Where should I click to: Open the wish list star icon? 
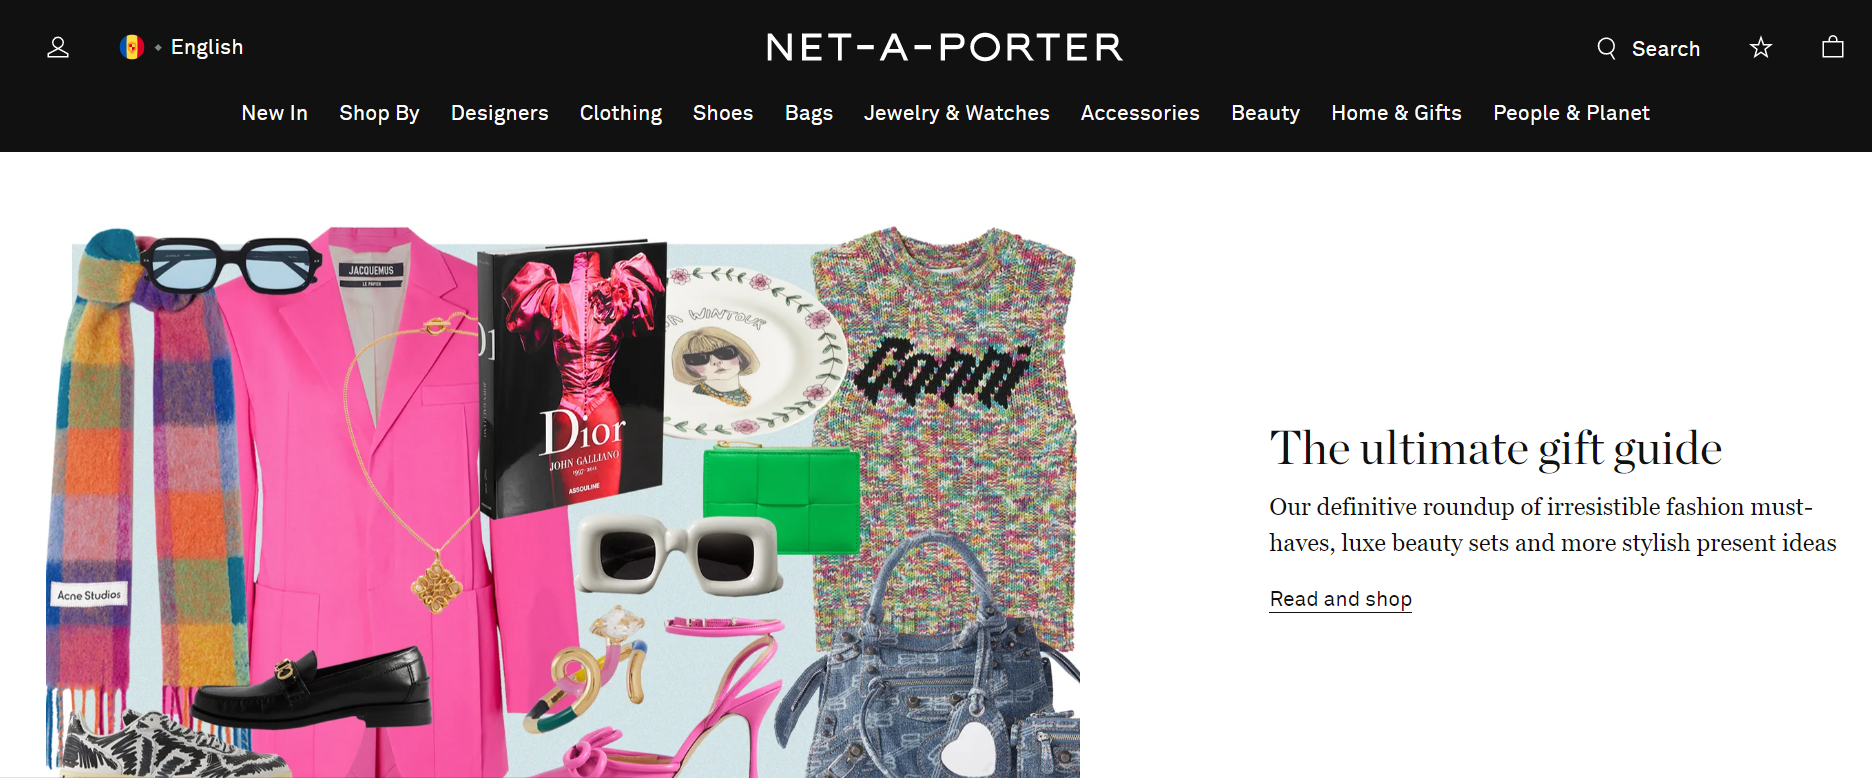(1761, 47)
